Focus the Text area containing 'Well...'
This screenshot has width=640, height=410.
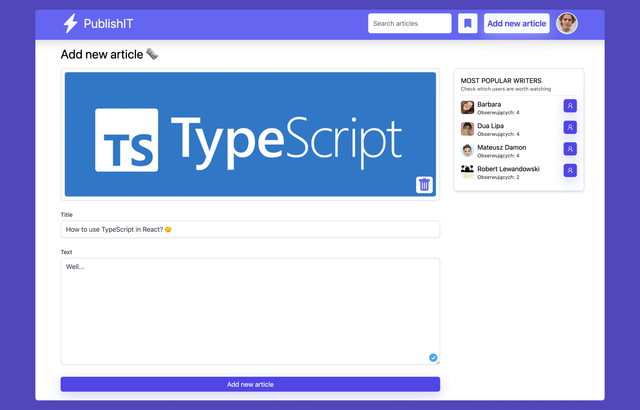coord(250,311)
